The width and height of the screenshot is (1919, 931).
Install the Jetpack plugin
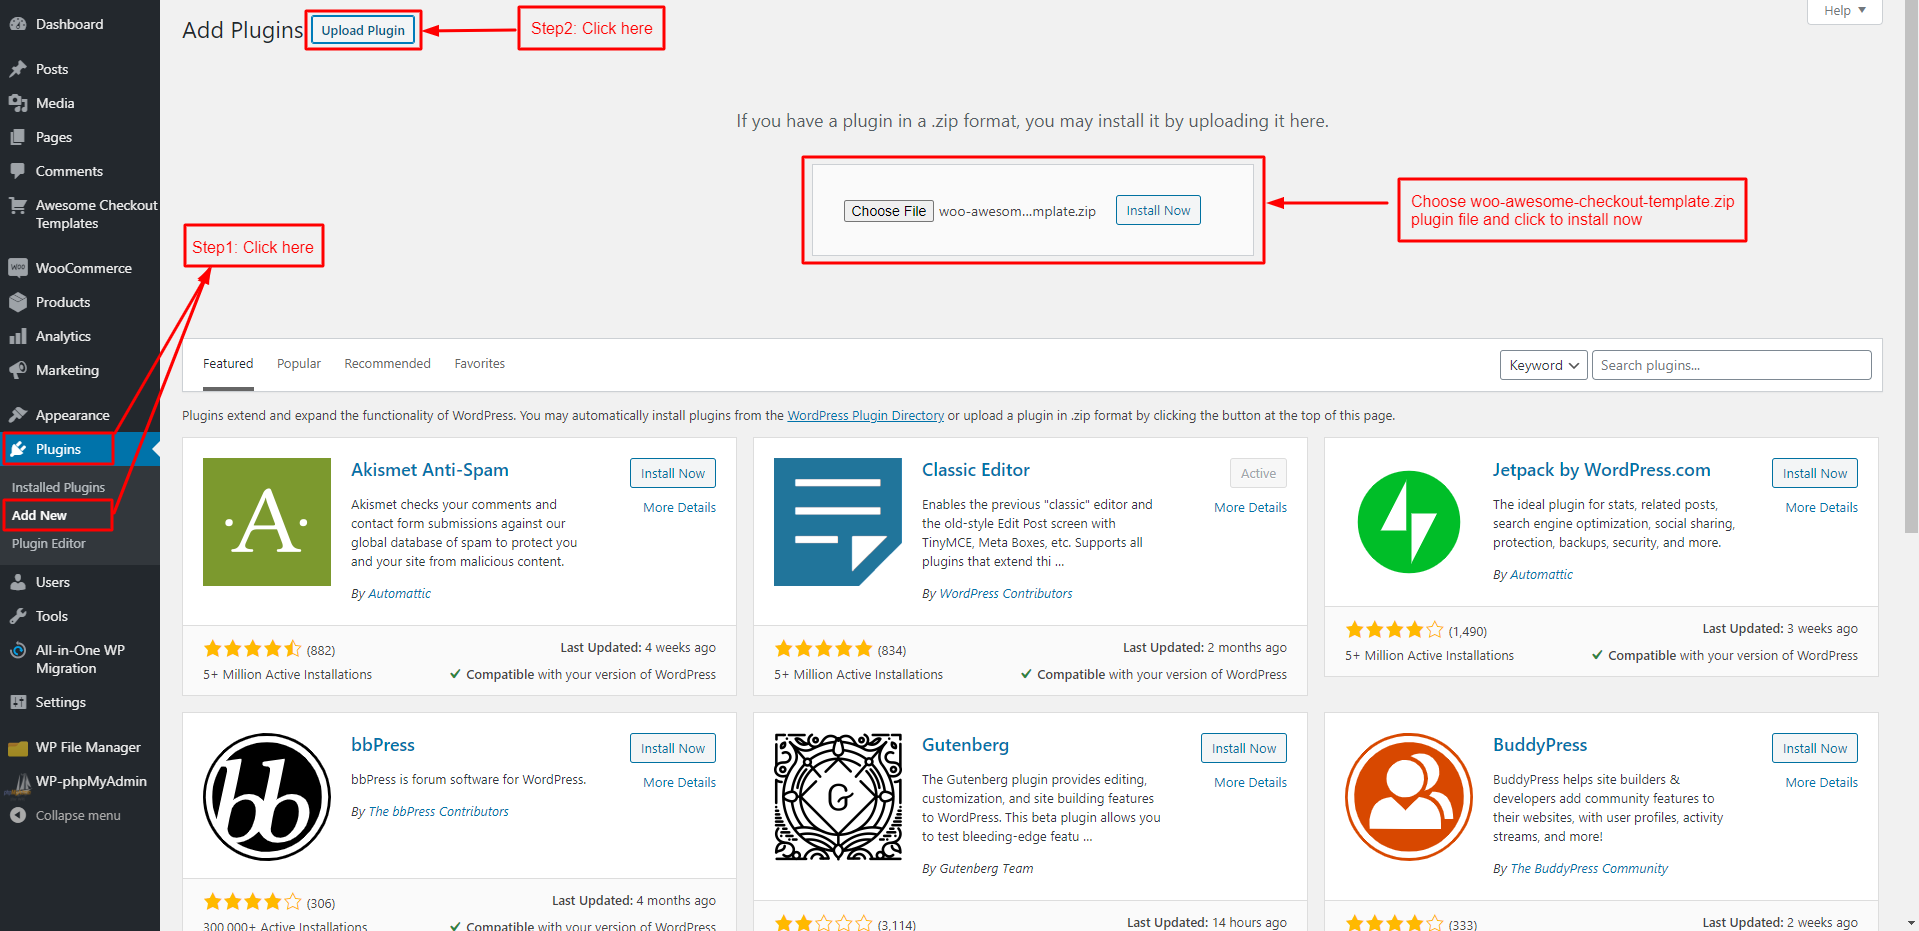tap(1814, 473)
